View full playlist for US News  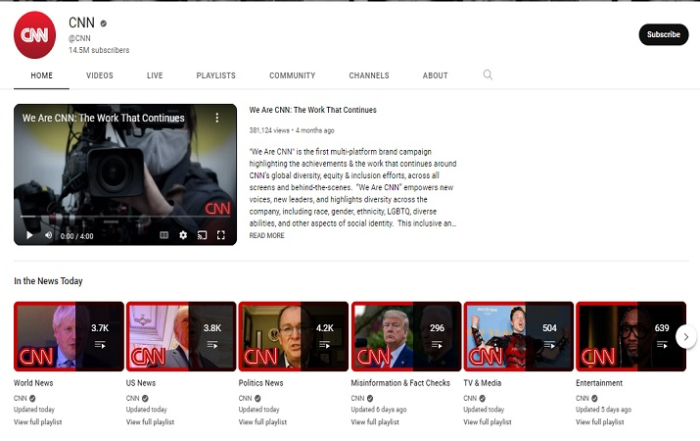150,422
